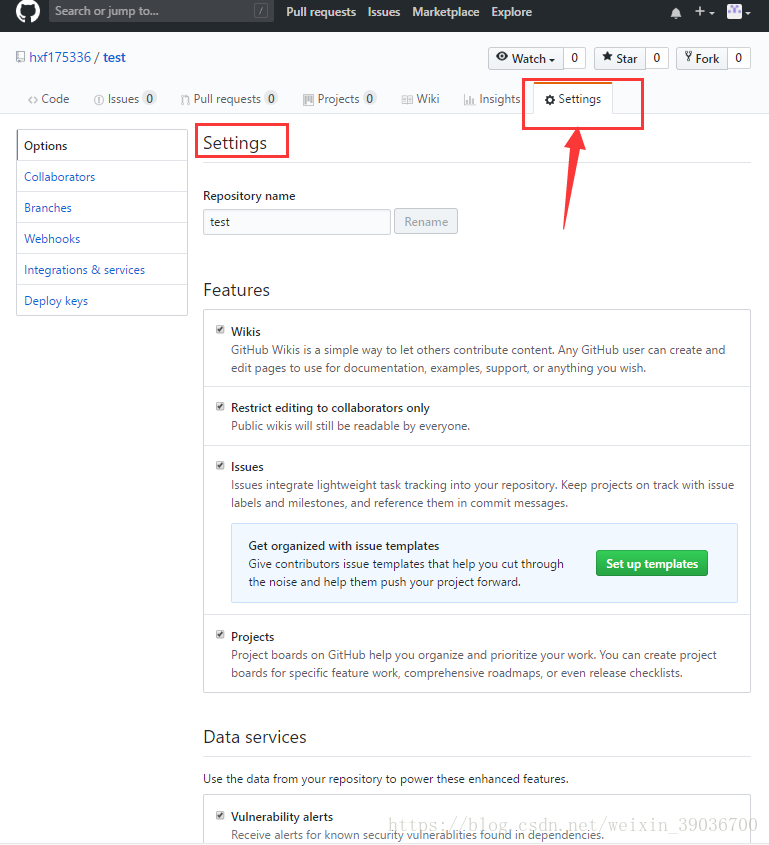Click the Features section heading
Image resolution: width=769 pixels, height=845 pixels.
coord(237,290)
